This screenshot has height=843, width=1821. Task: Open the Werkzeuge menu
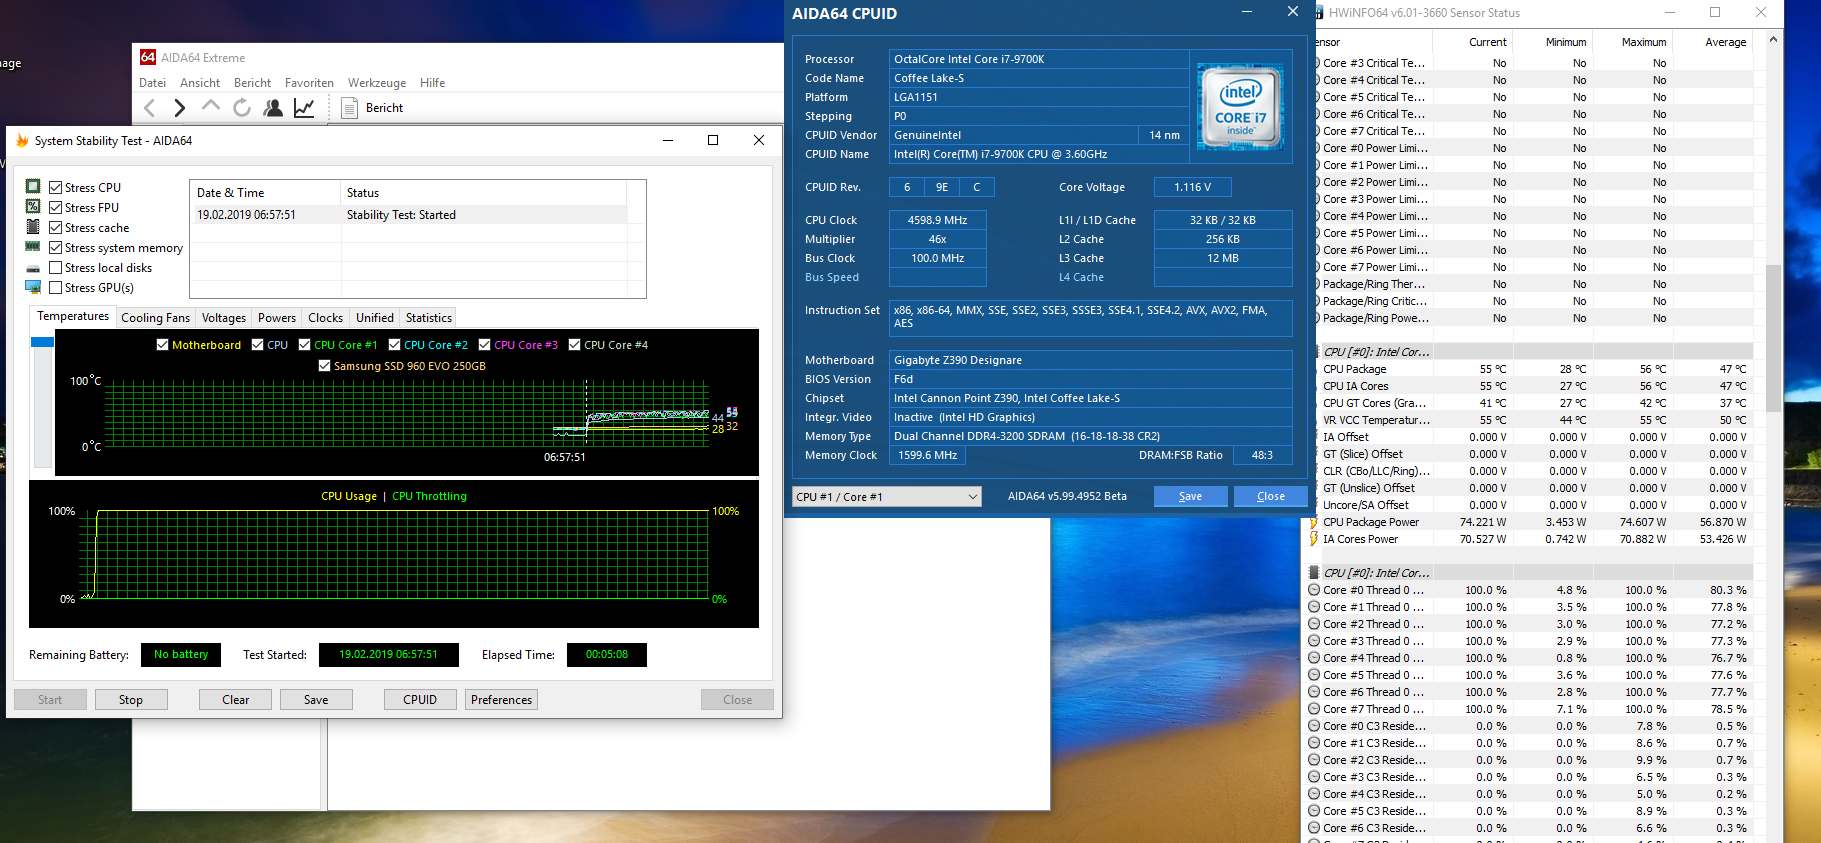point(377,83)
